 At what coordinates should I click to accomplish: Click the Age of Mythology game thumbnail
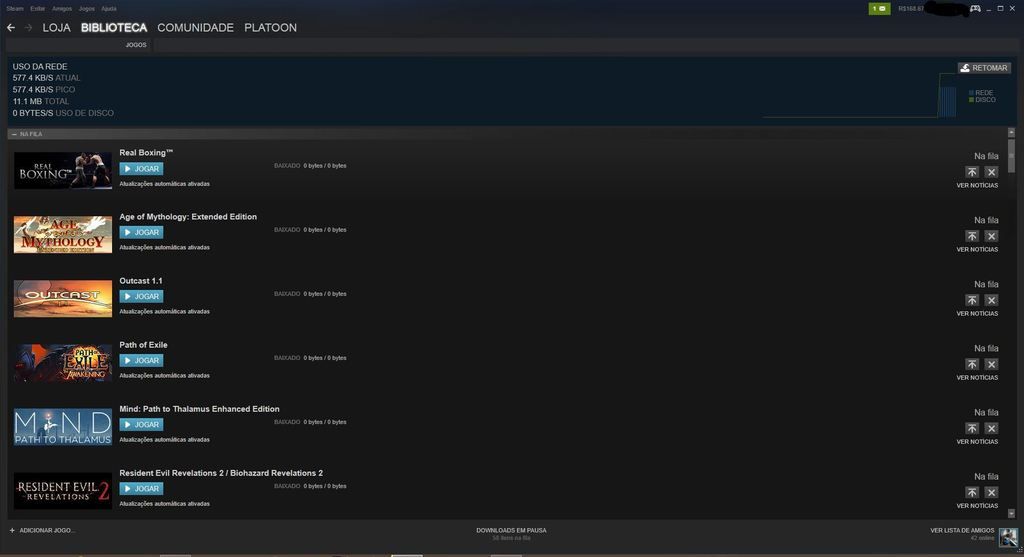[x=62, y=234]
